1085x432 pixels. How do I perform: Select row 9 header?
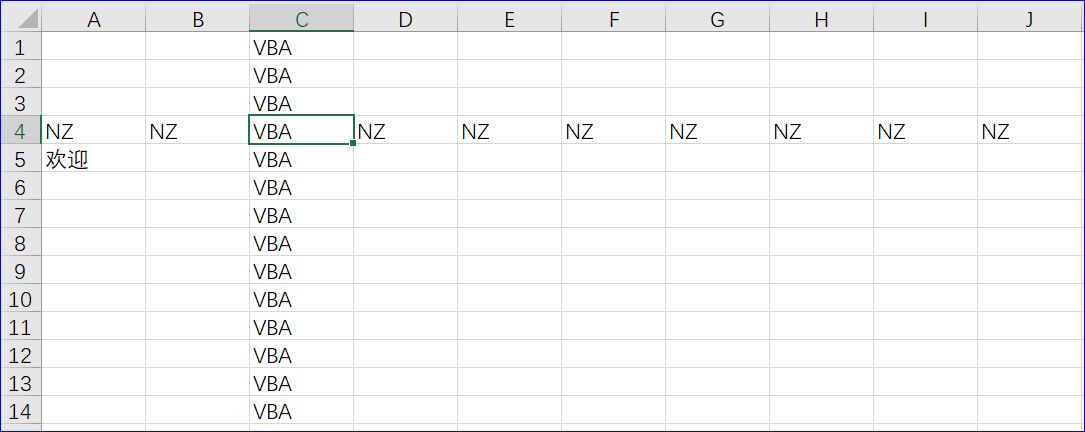coord(21,271)
